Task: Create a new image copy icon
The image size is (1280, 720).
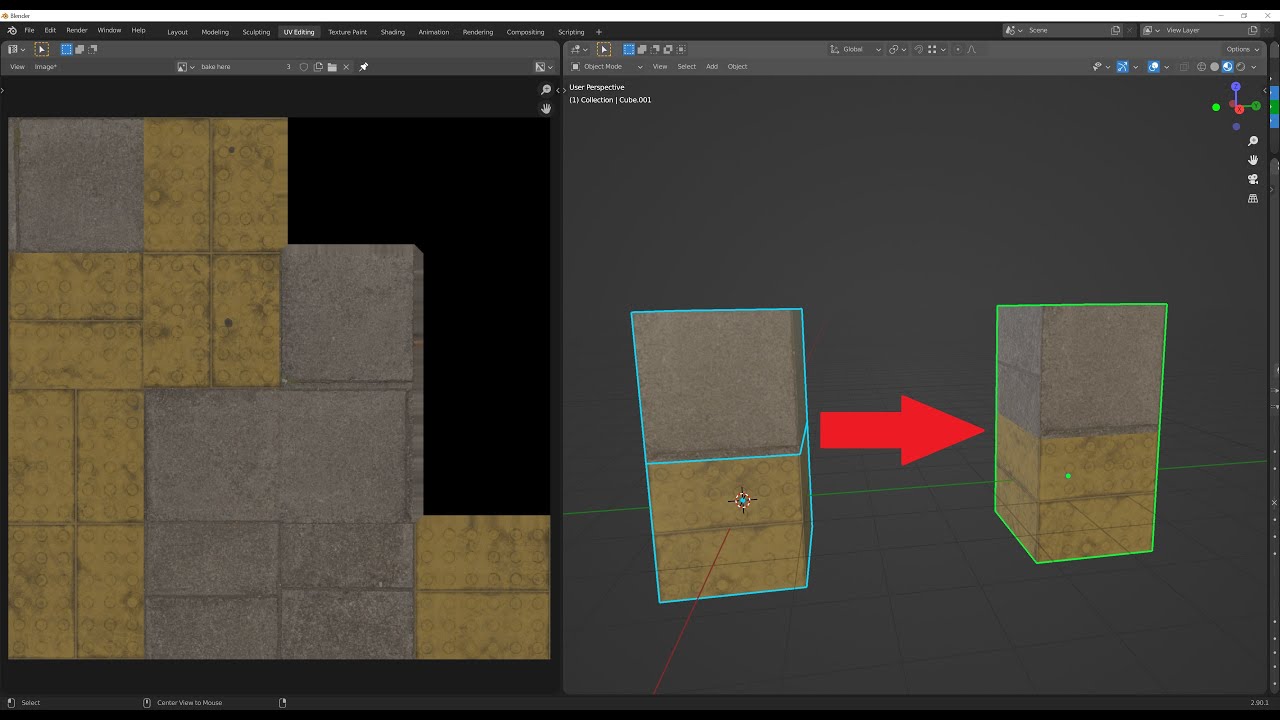Action: 318,67
